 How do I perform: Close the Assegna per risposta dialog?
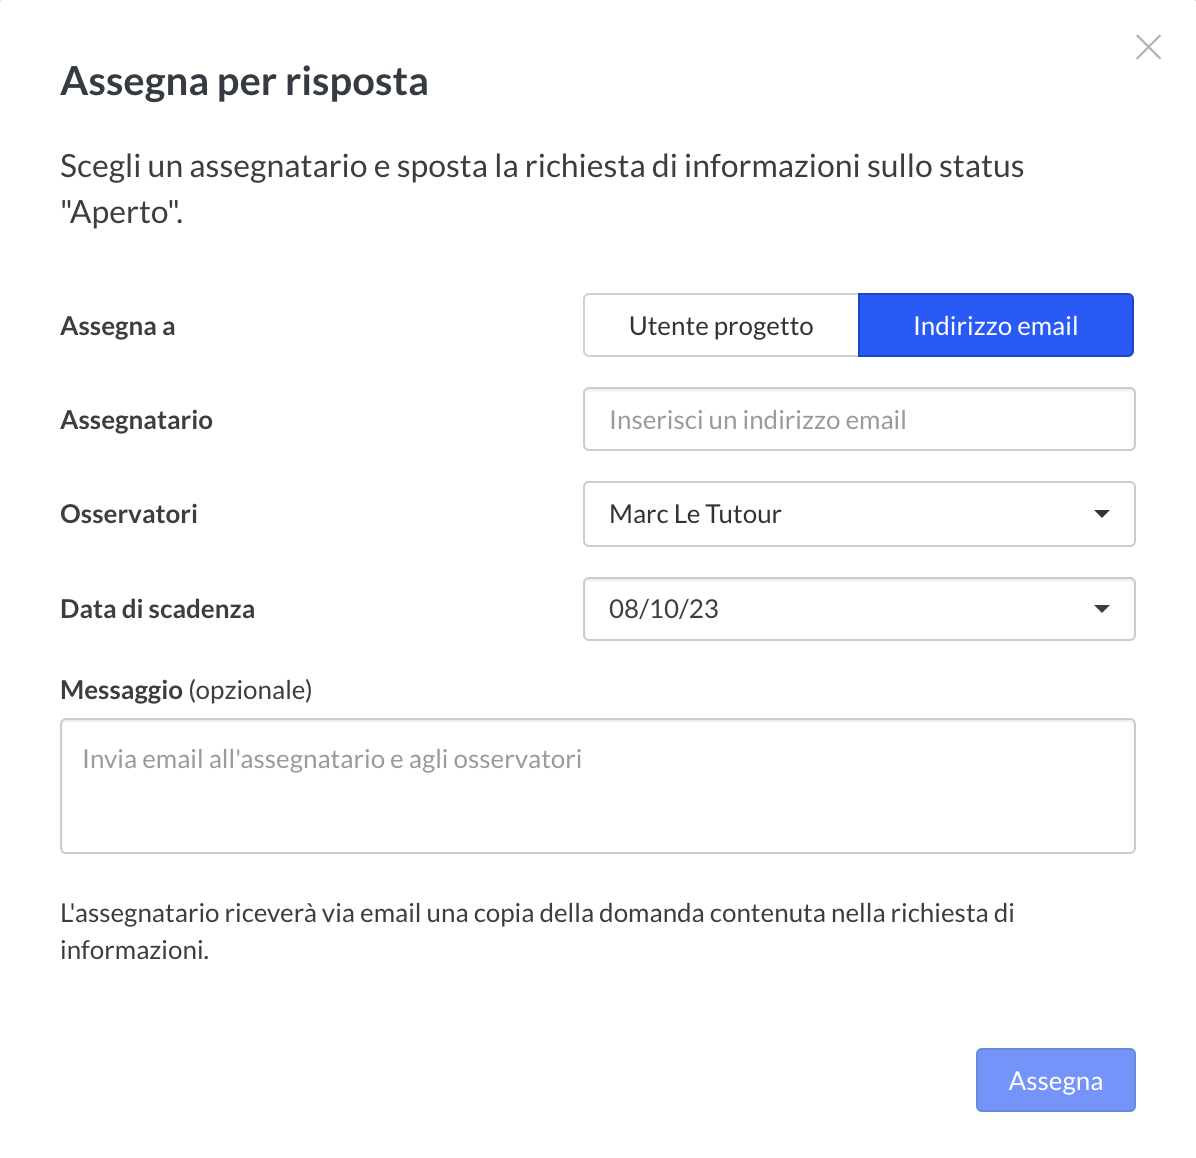1148,47
